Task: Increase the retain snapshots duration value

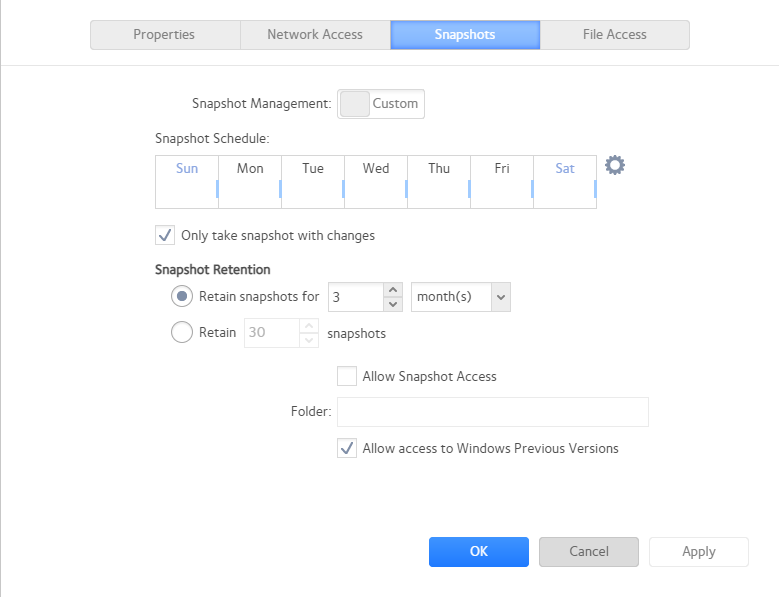Action: coord(393,290)
